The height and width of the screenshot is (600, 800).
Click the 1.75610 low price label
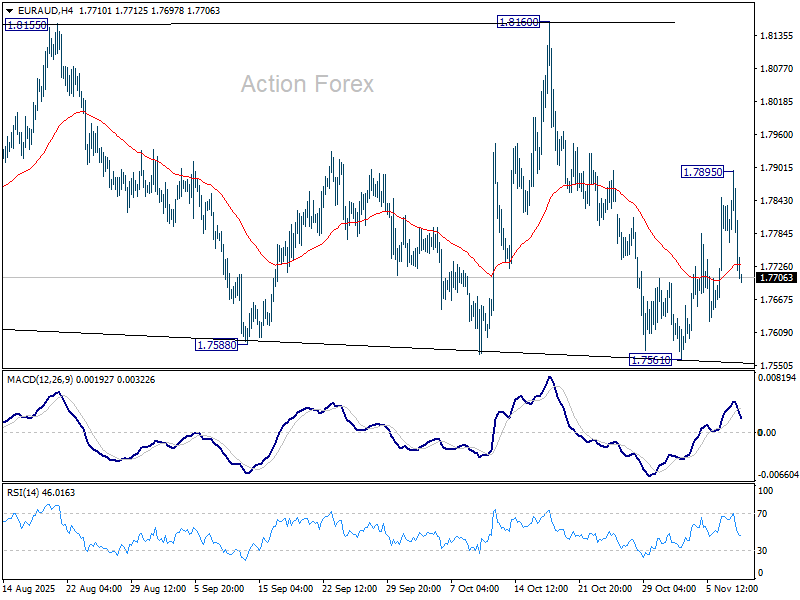point(650,360)
